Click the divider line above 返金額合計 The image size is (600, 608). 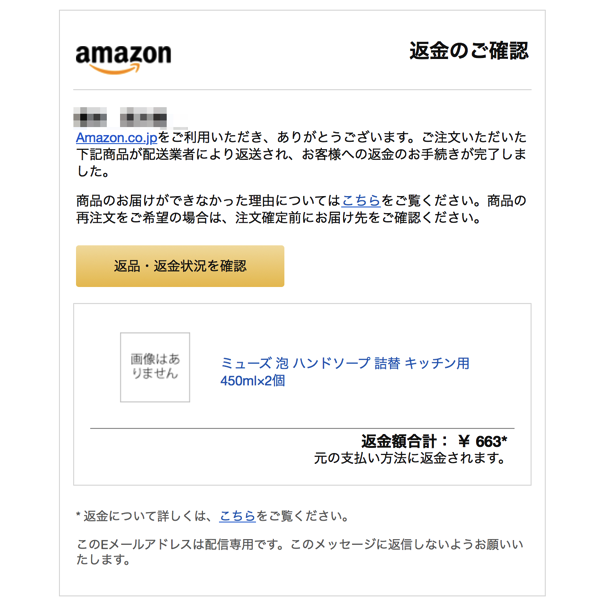click(x=302, y=428)
